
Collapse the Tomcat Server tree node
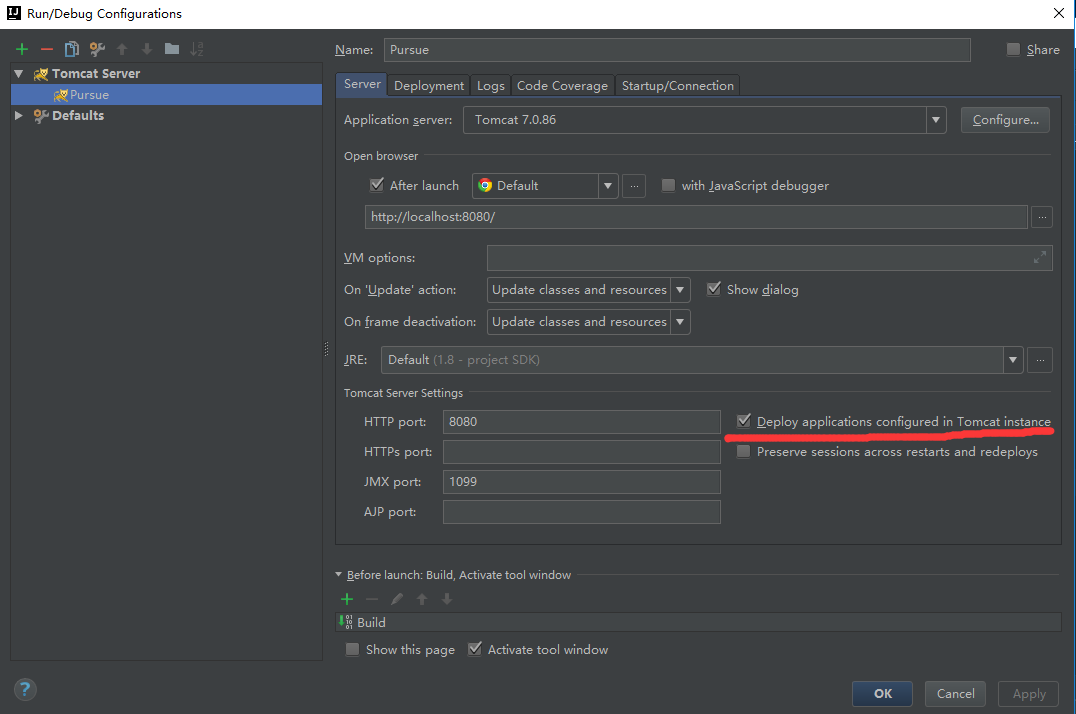[x=19, y=73]
